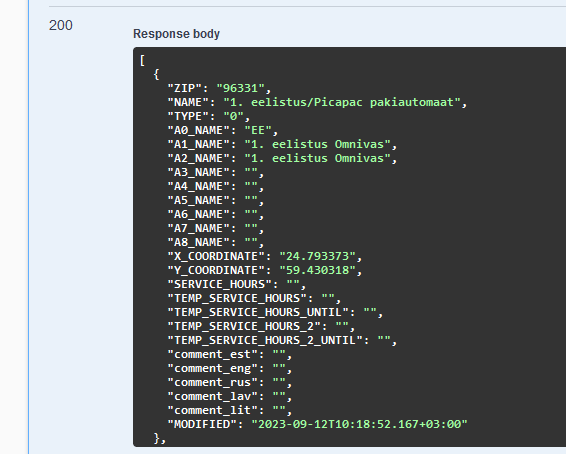Click the comment_rus key
Viewport: 566px width, 454px height.
213,383
